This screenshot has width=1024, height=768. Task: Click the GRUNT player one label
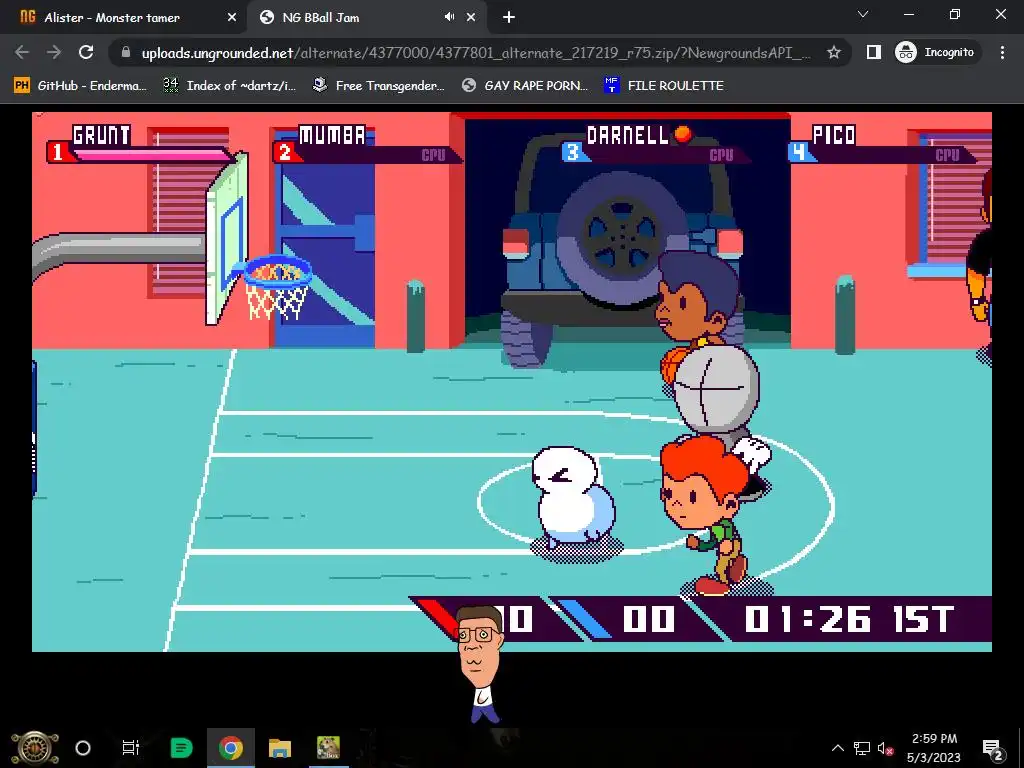click(x=101, y=135)
